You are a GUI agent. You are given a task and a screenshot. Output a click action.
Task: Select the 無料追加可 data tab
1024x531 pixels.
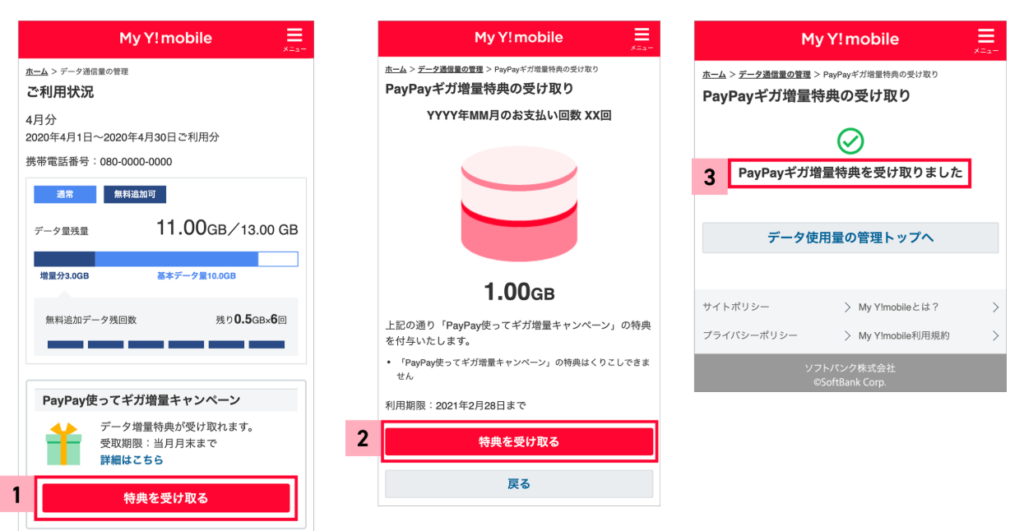(135, 194)
